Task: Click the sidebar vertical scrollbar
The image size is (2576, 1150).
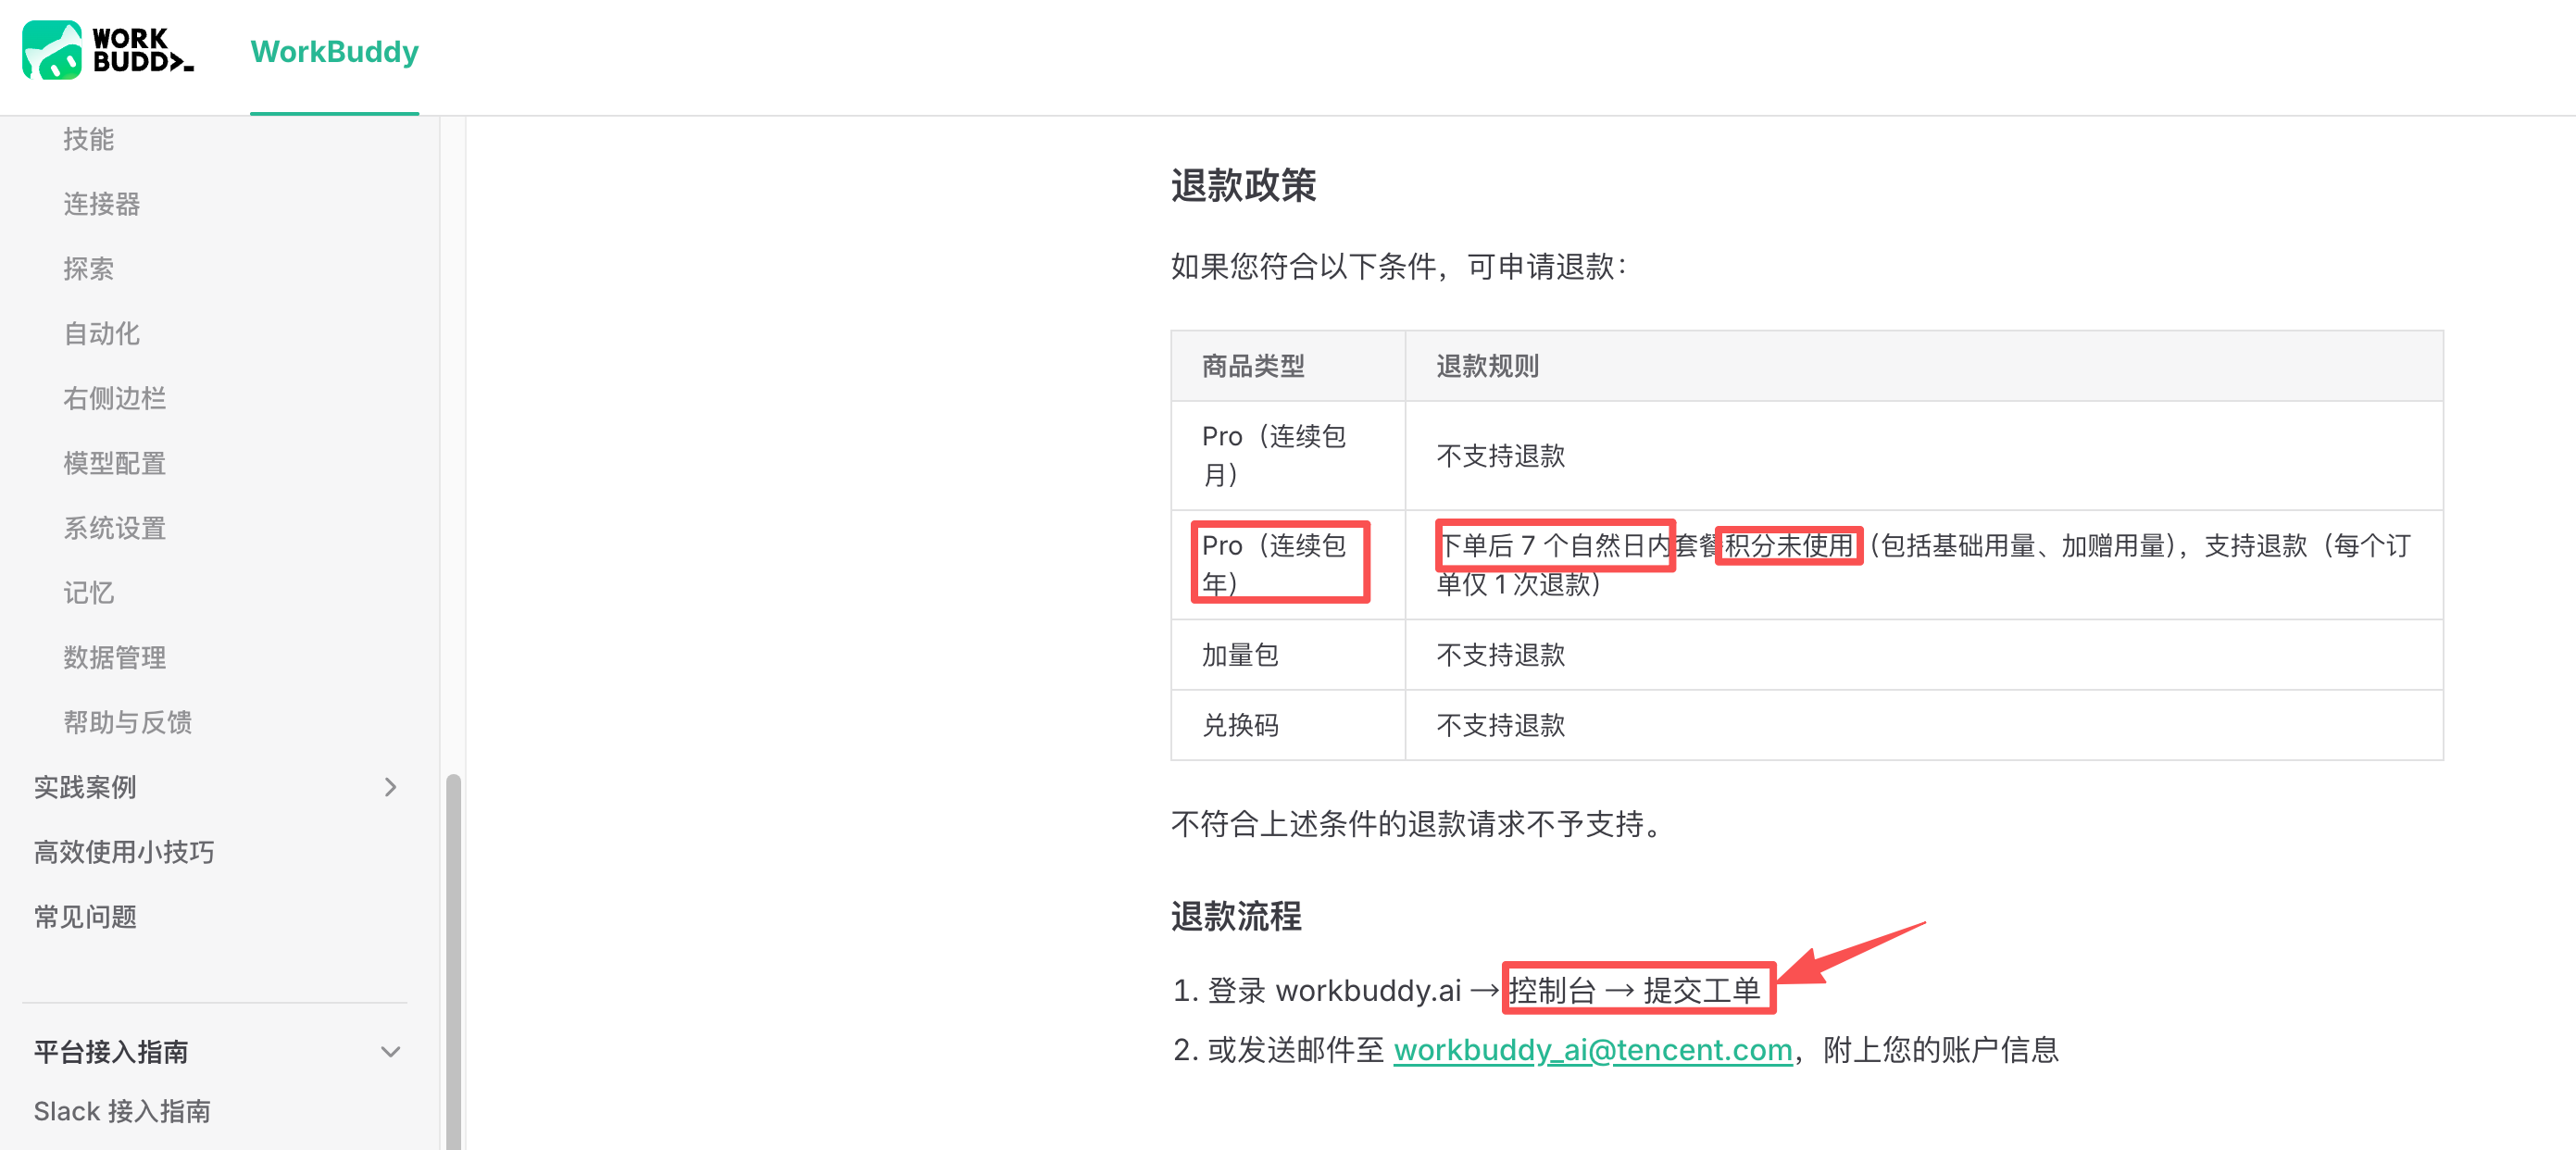Action: pos(453,961)
